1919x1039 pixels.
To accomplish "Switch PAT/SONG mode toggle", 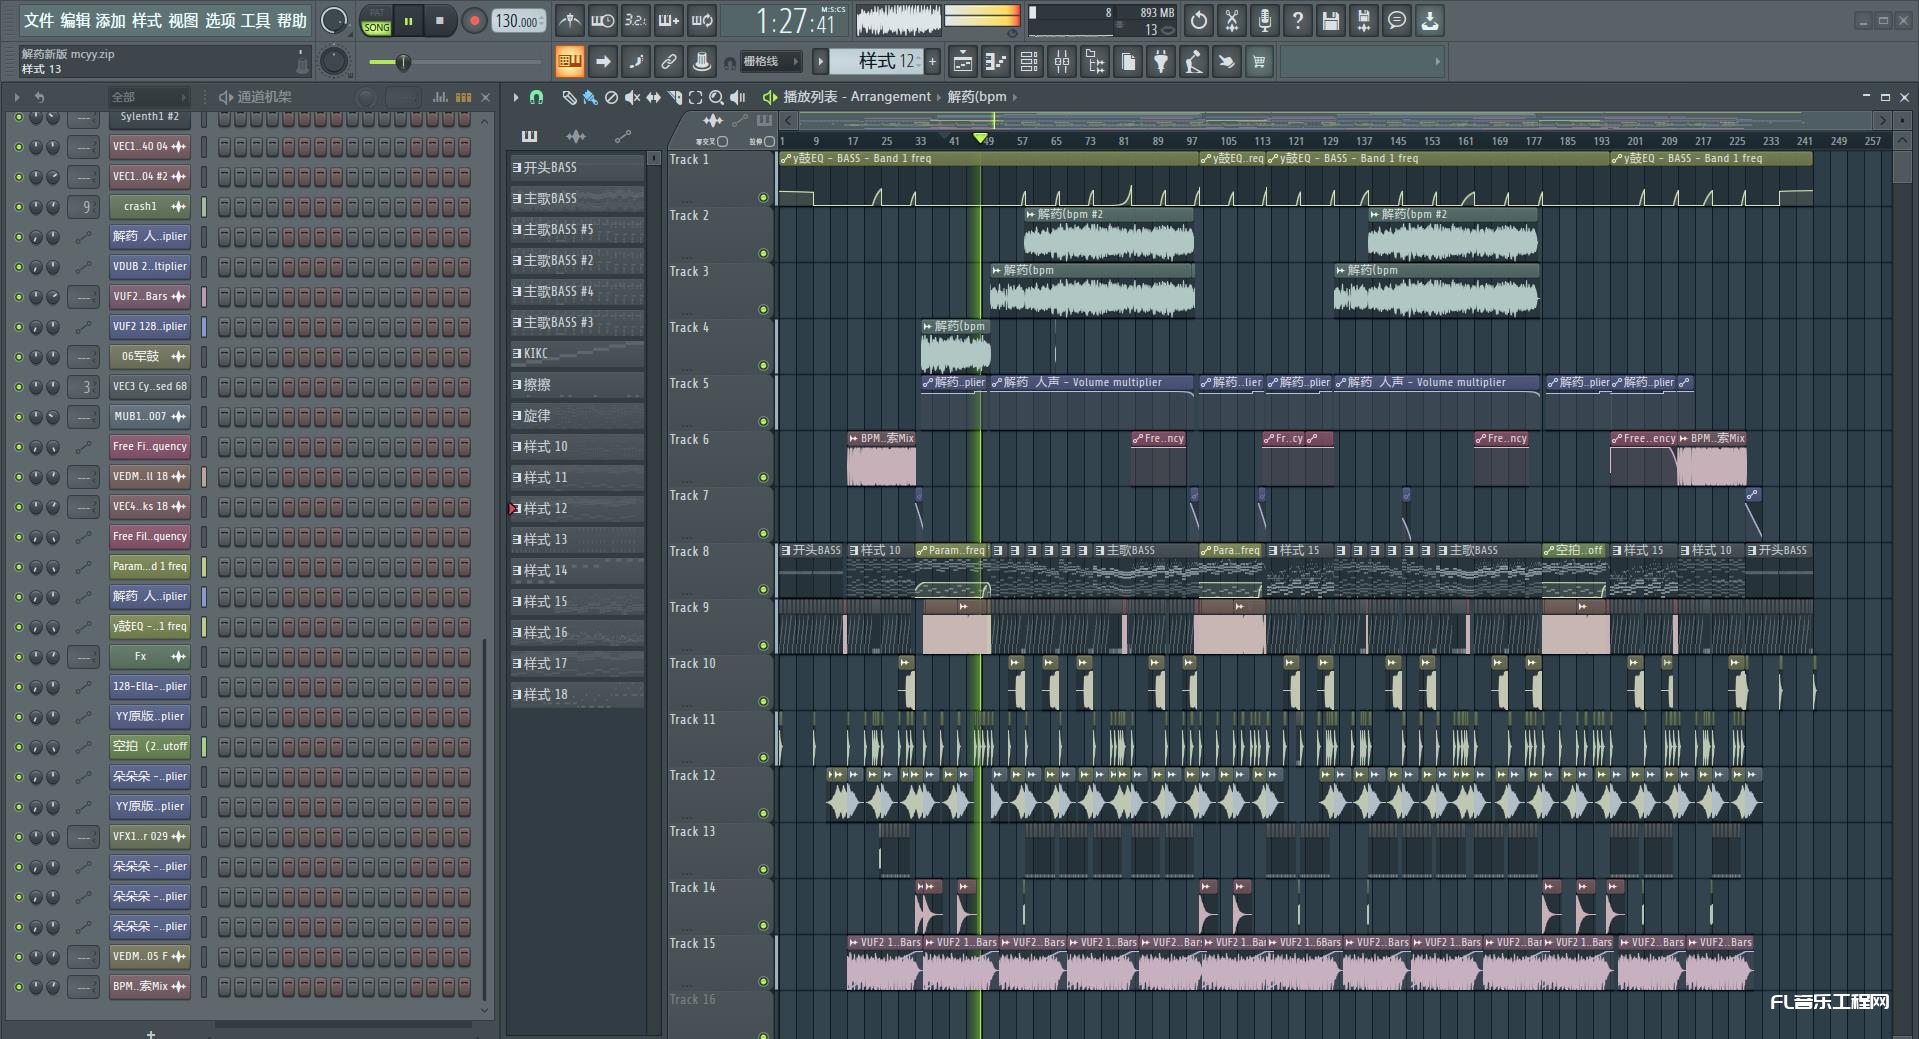I will pyautogui.click(x=377, y=21).
